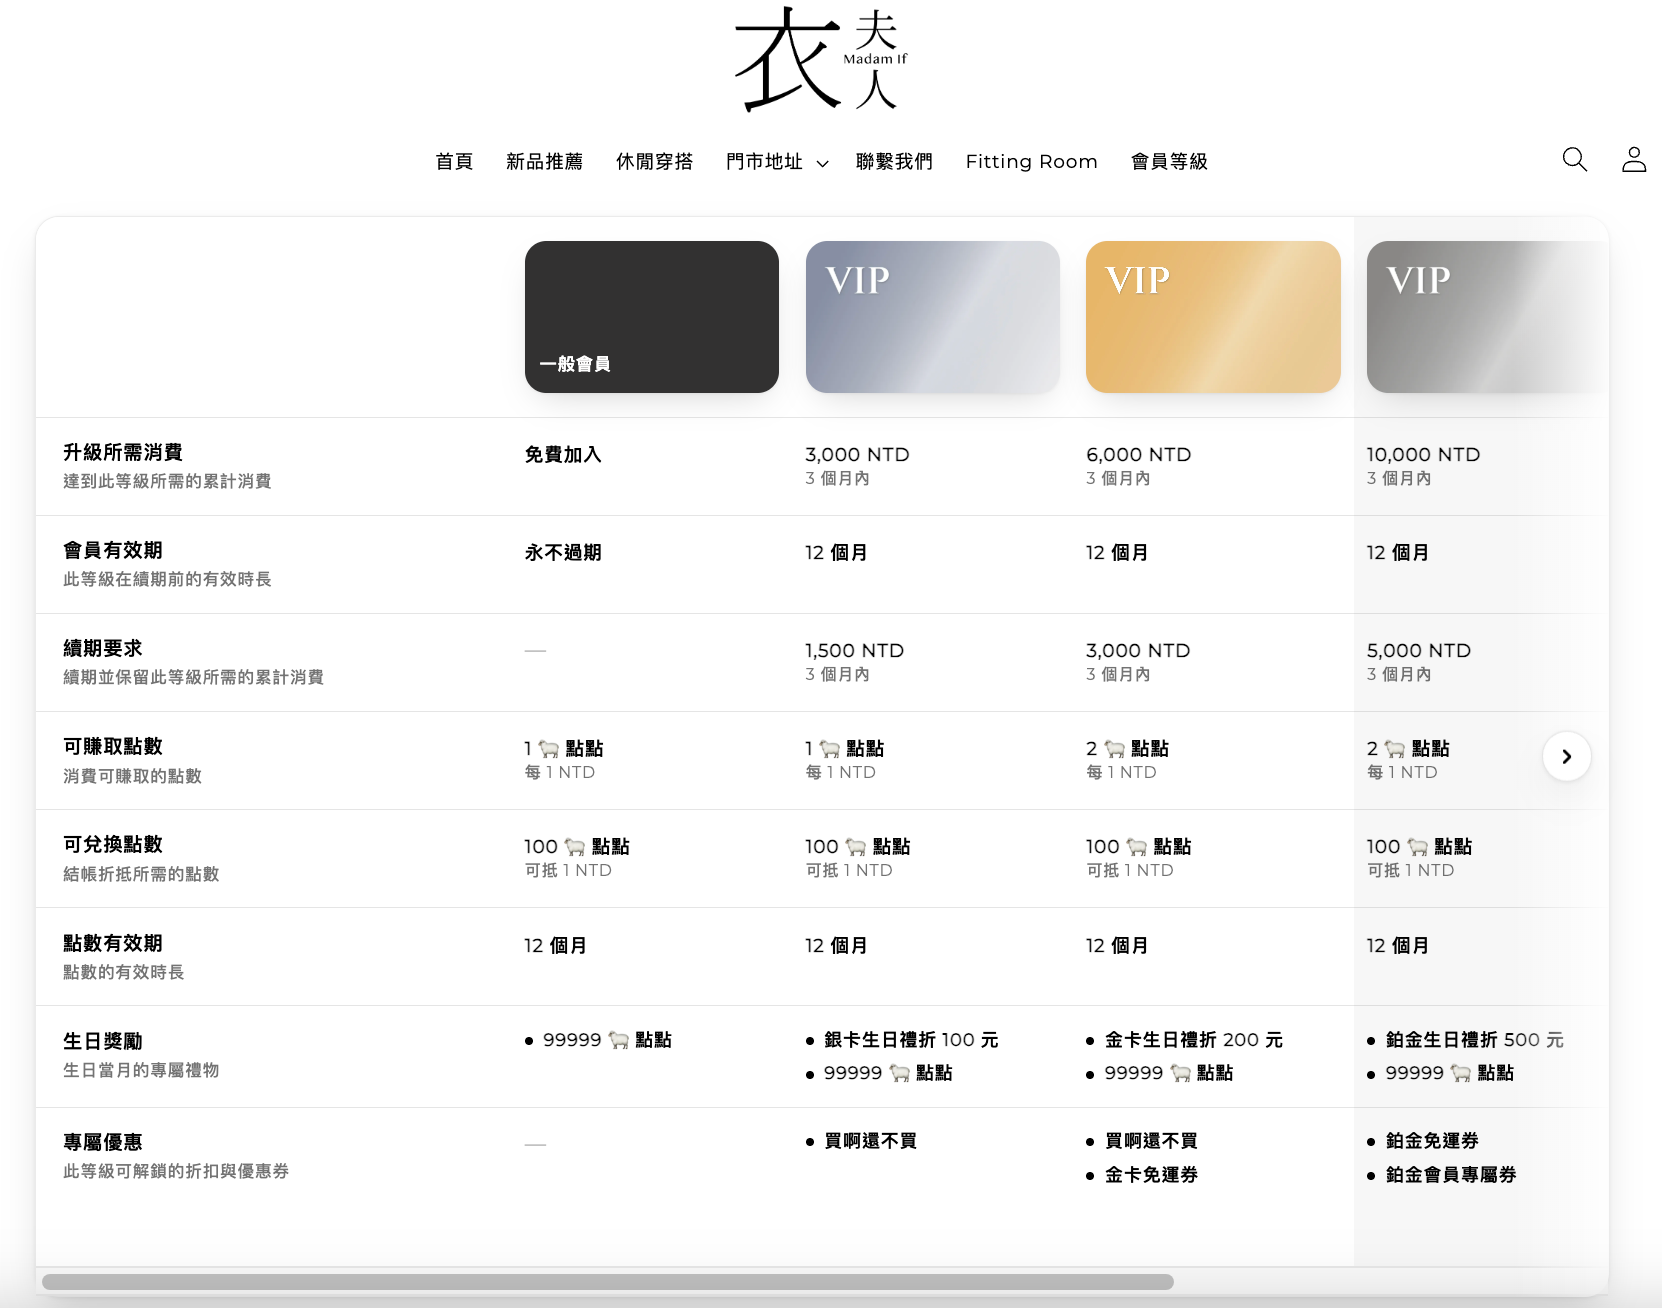Go to 首頁 home page
The height and width of the screenshot is (1308, 1662).
[x=454, y=162]
